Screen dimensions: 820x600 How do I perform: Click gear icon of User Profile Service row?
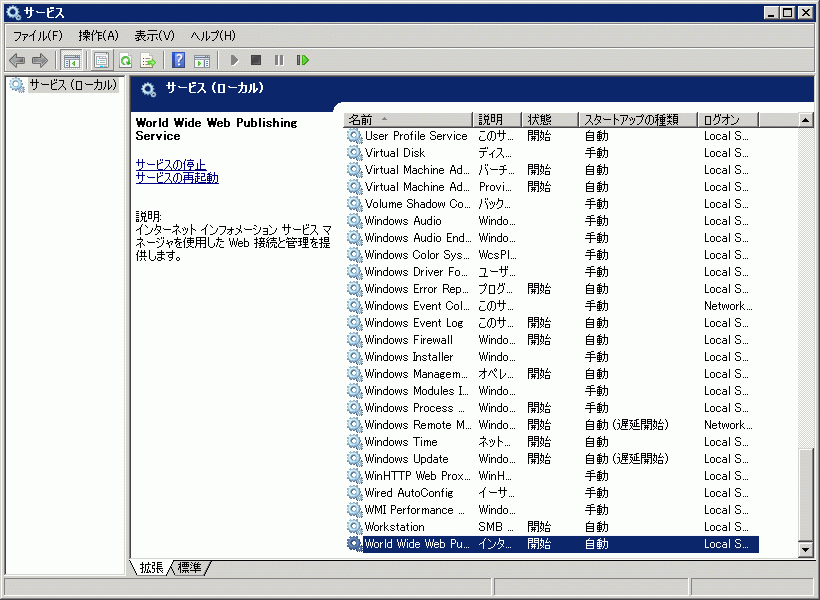(355, 136)
